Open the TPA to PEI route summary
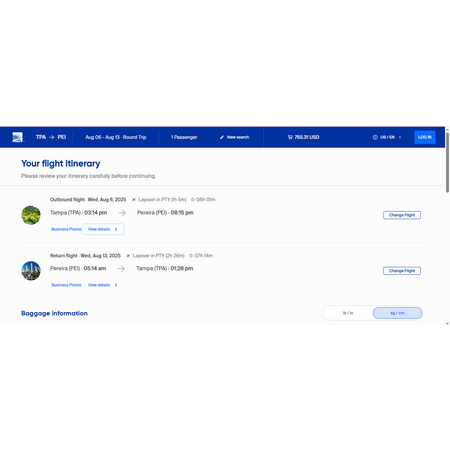This screenshot has width=450, height=450. pyautogui.click(x=51, y=137)
